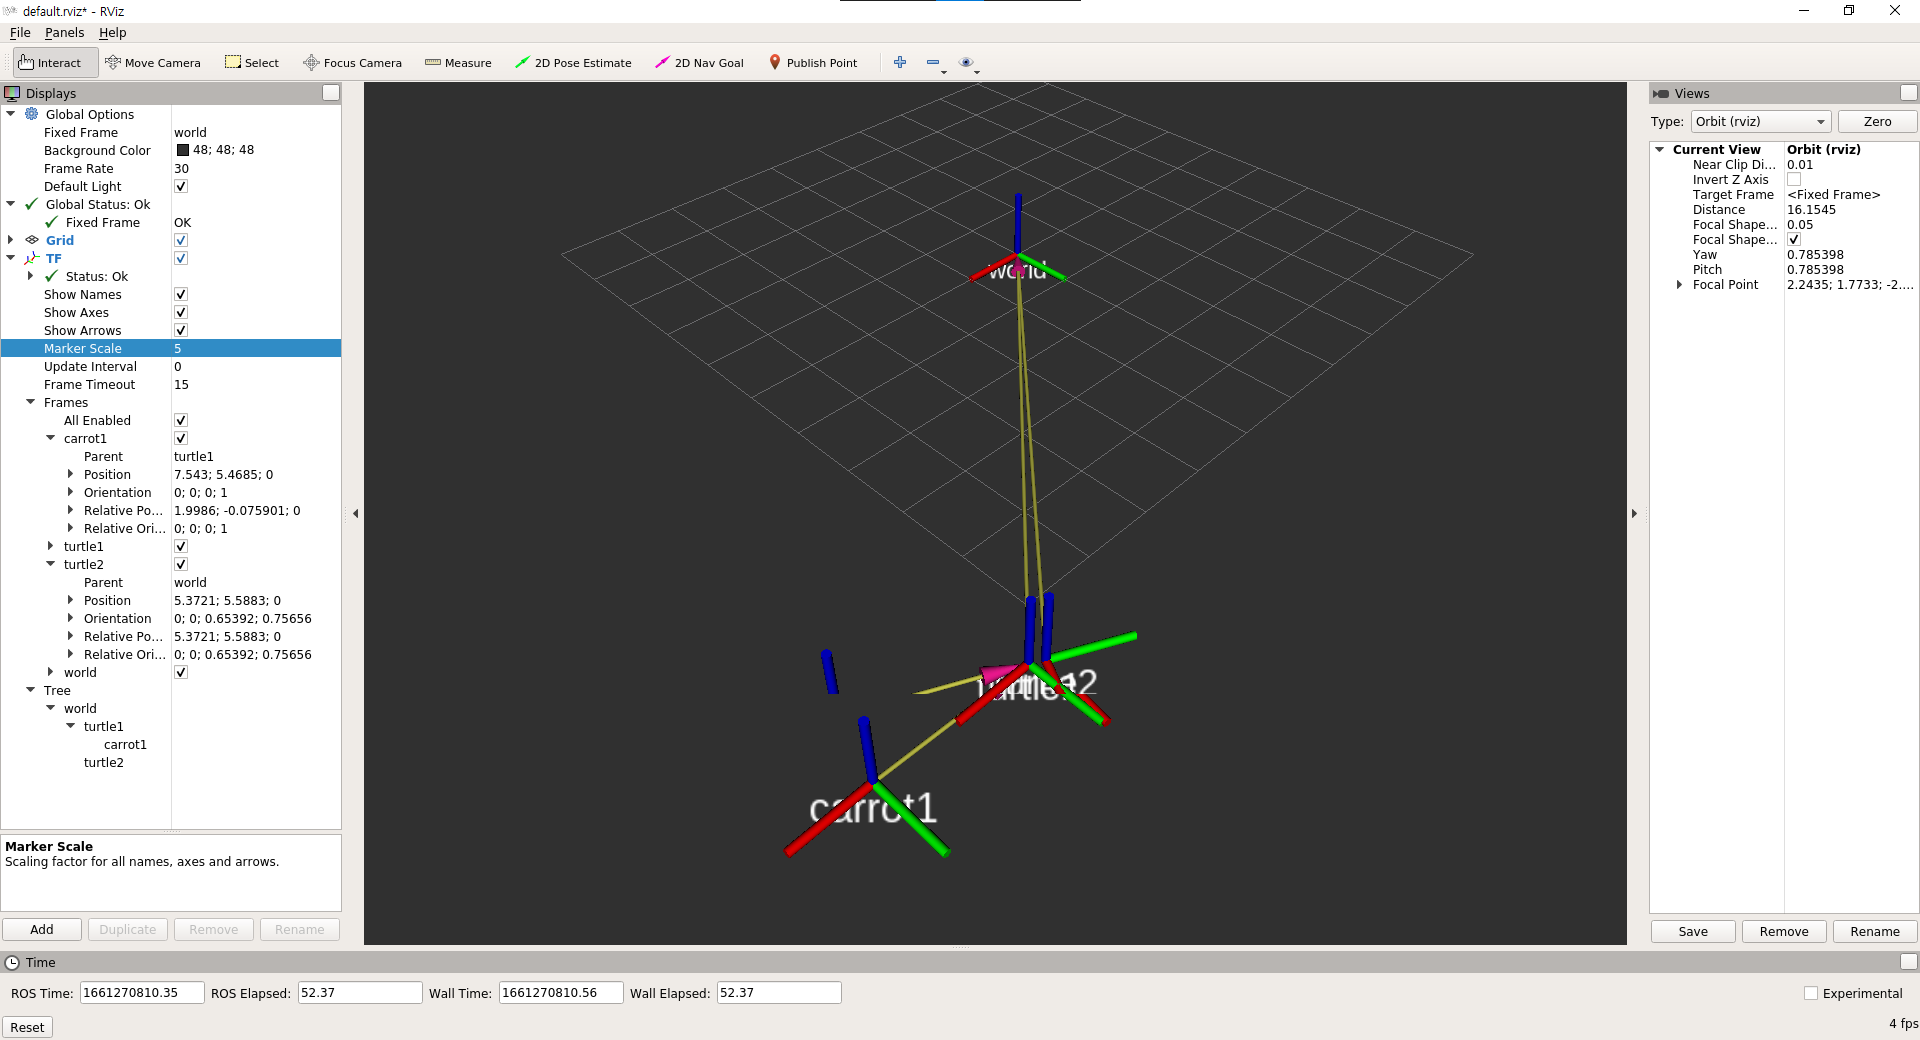Activate 2D Nav Goal tool
The height and width of the screenshot is (1040, 1920).
[699, 63]
